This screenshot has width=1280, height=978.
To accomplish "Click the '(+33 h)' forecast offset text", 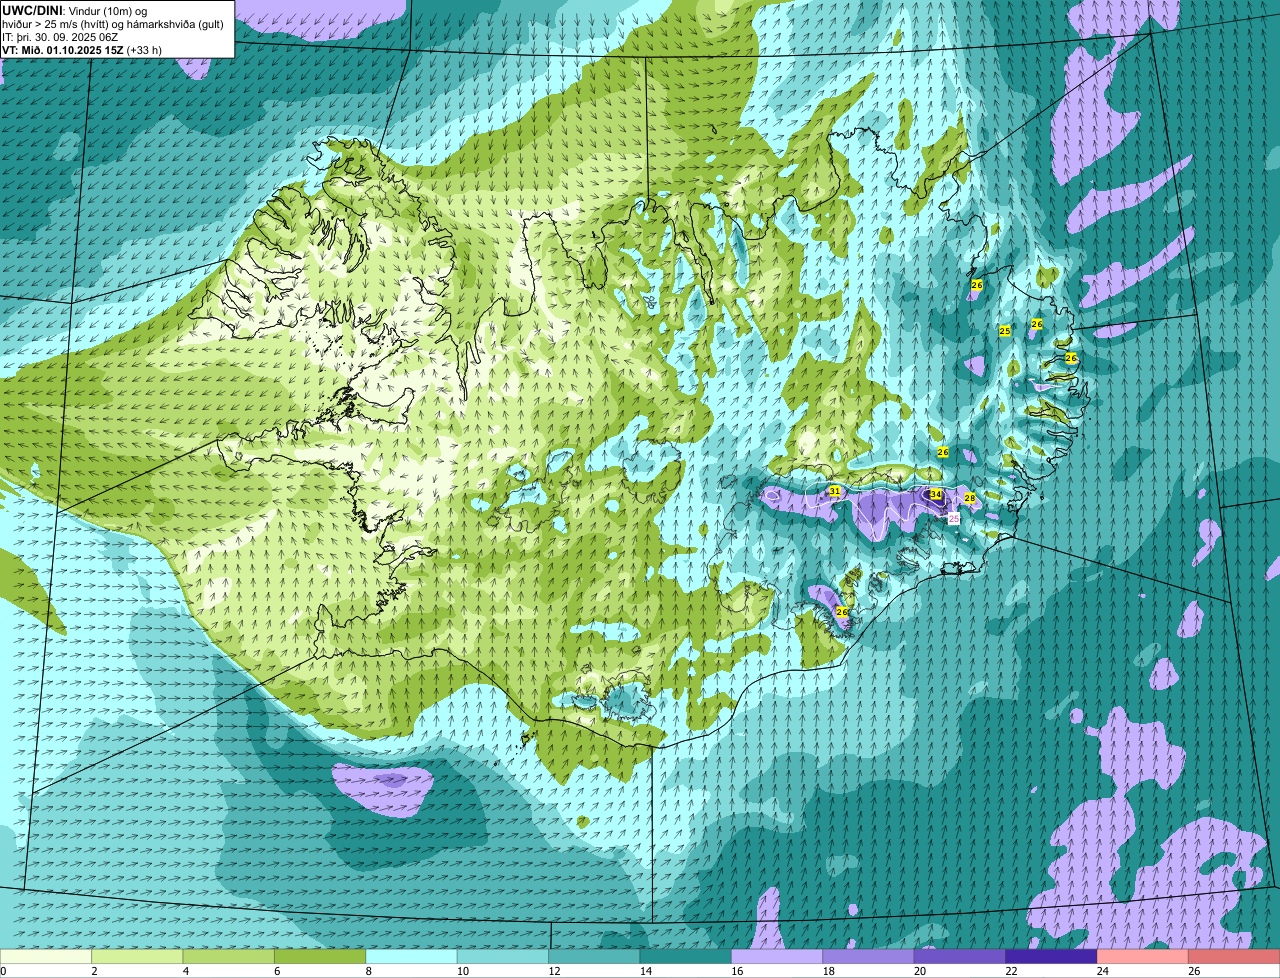I will pos(144,50).
